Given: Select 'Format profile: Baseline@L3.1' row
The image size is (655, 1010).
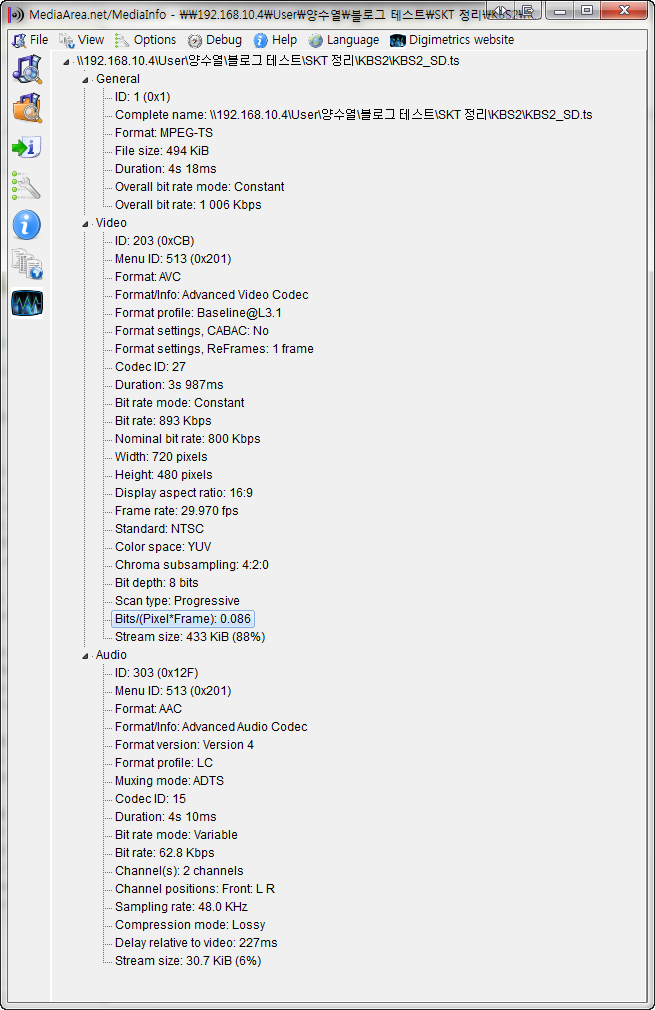Looking at the screenshot, I should (198, 313).
